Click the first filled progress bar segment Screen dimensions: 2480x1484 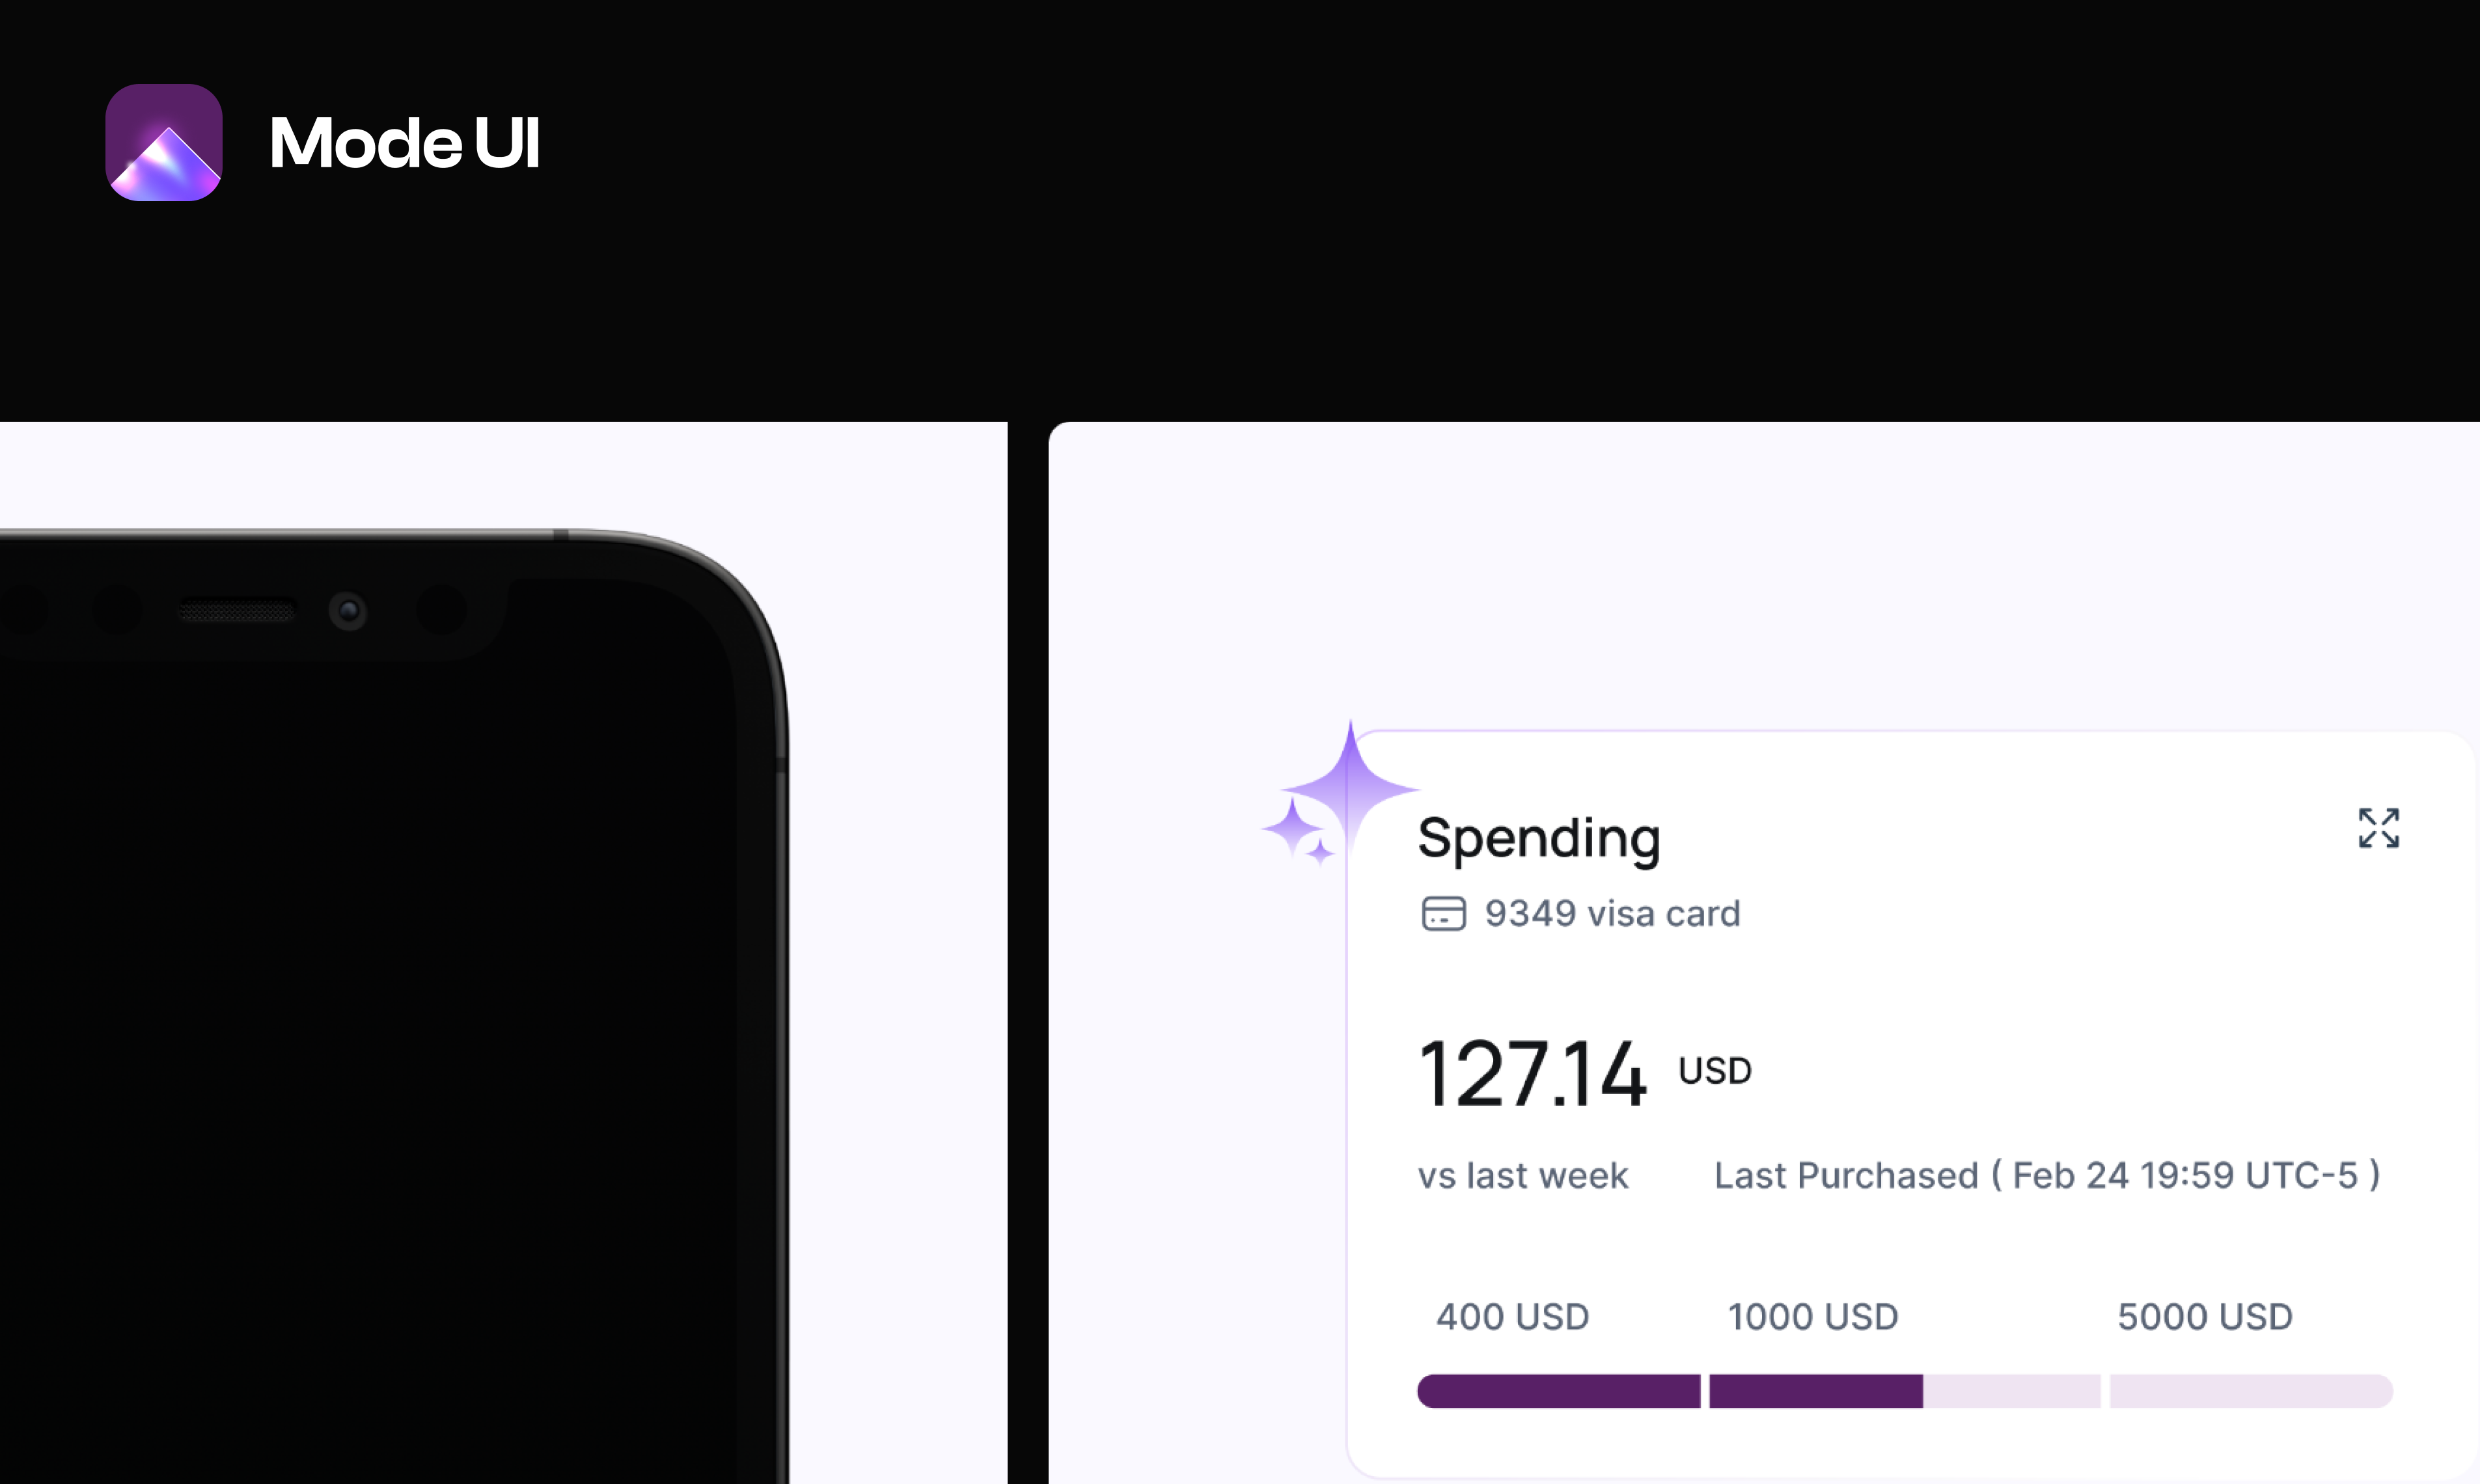[x=1558, y=1391]
